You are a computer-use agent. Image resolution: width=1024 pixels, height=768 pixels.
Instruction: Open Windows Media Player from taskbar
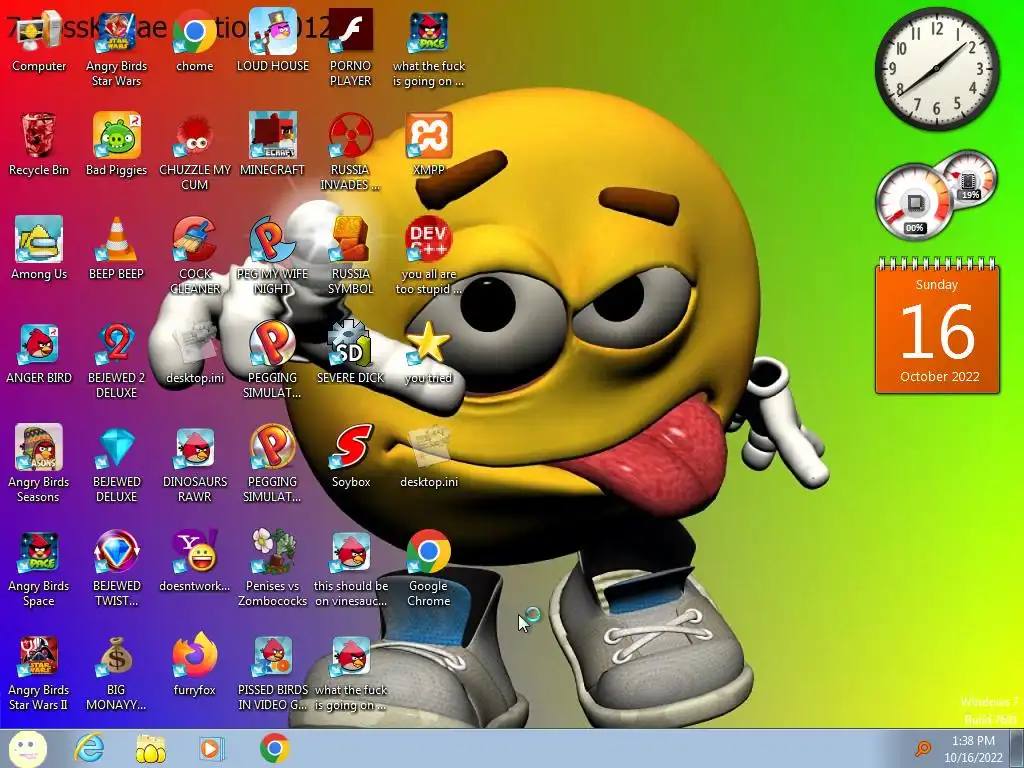212,749
